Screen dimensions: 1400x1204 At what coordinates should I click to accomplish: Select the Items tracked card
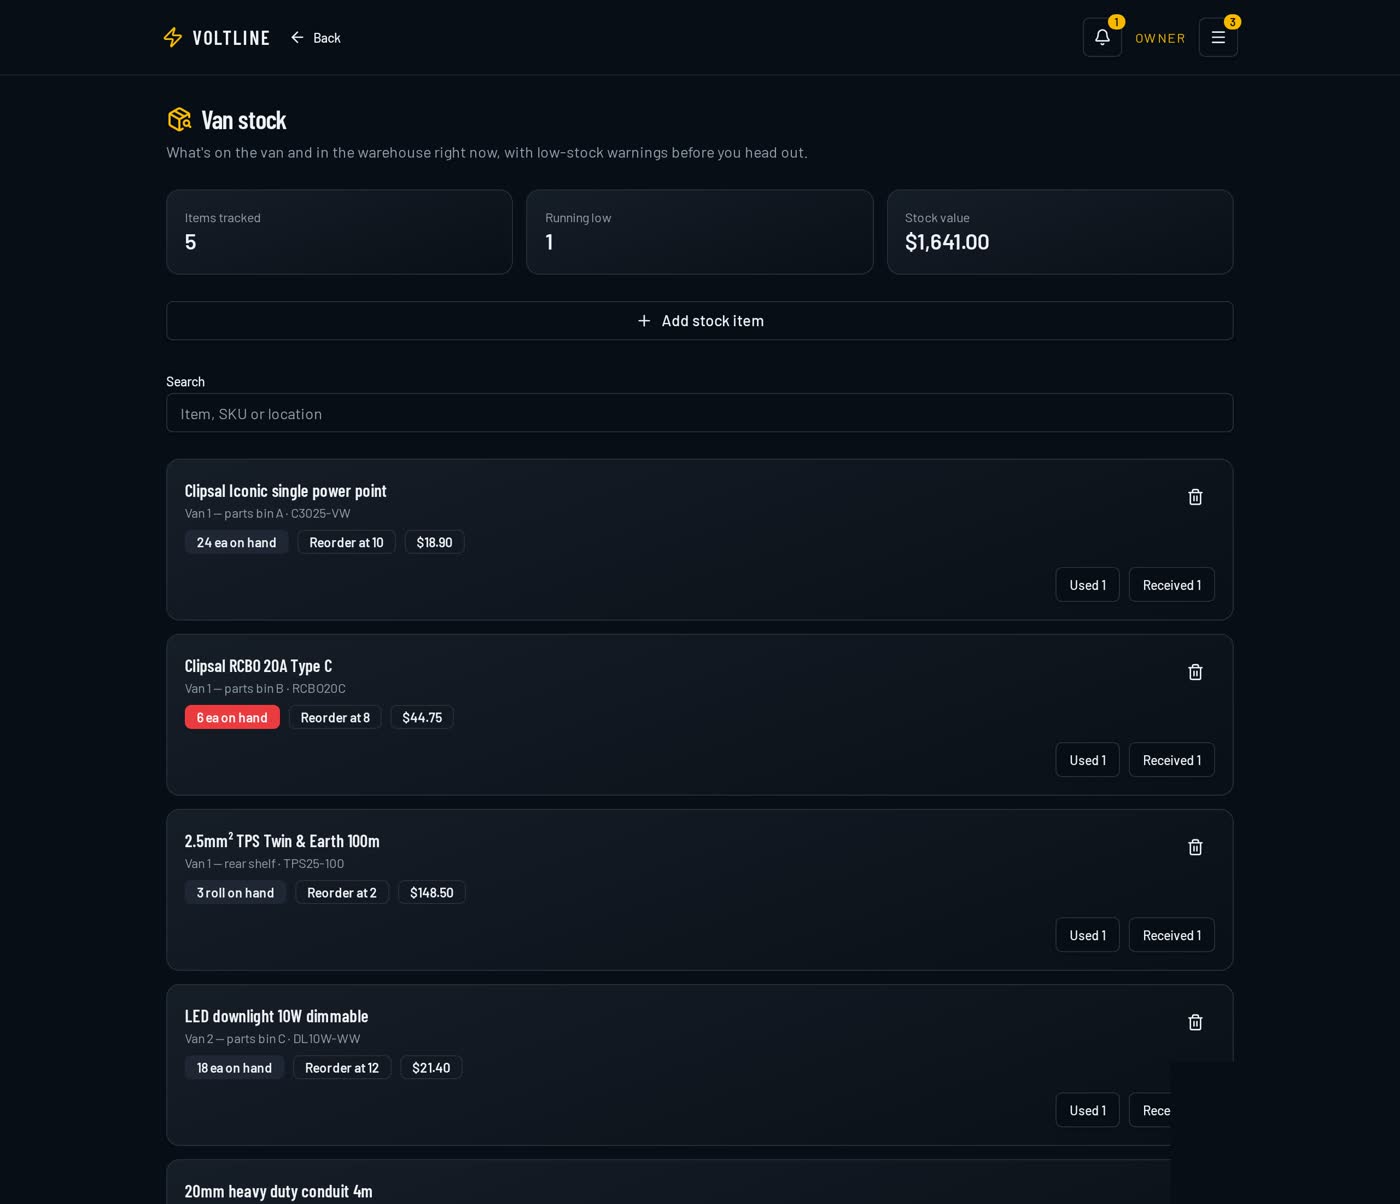(339, 232)
